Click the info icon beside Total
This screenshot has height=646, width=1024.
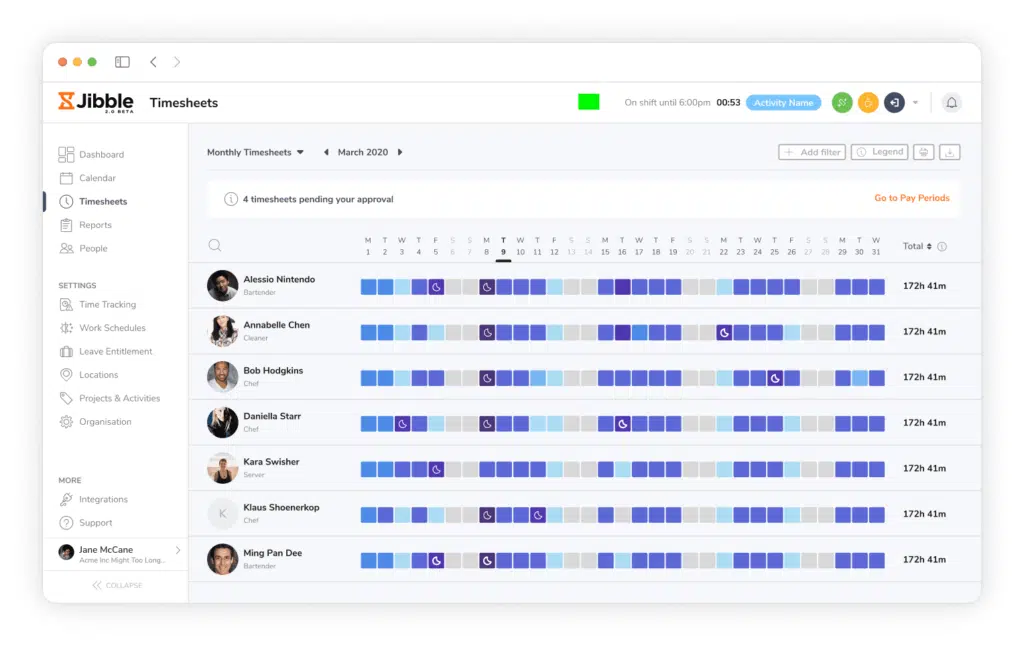942,246
